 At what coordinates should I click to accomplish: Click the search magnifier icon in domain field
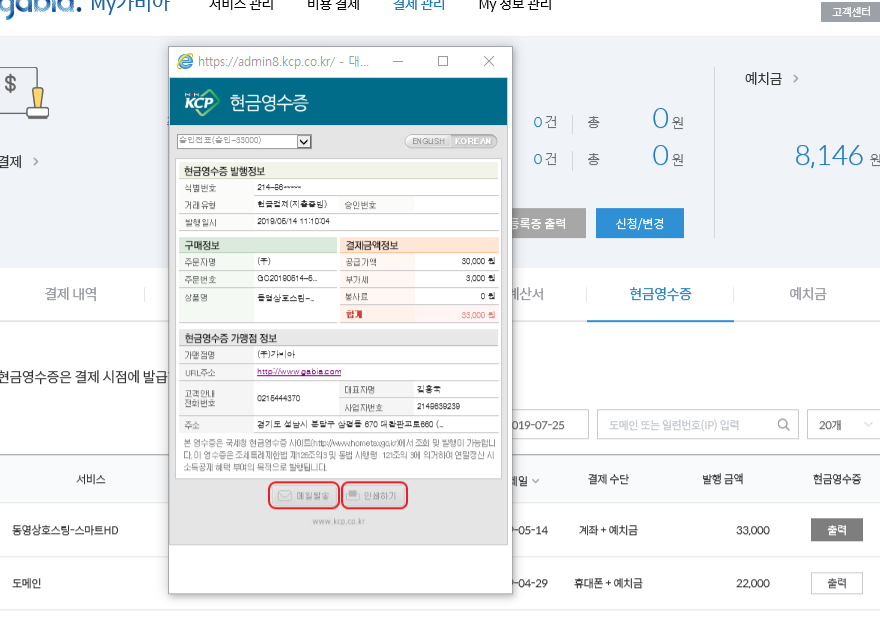pos(783,425)
